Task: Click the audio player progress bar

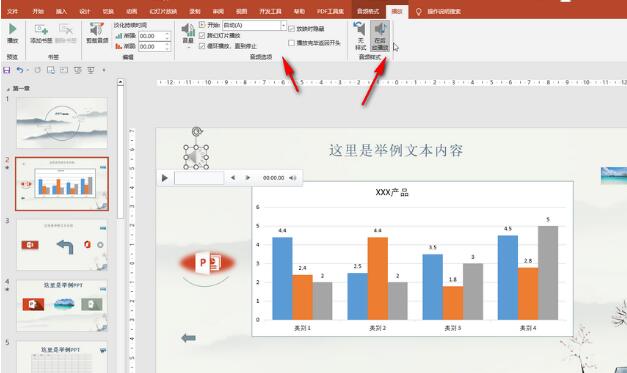Action: (199, 178)
